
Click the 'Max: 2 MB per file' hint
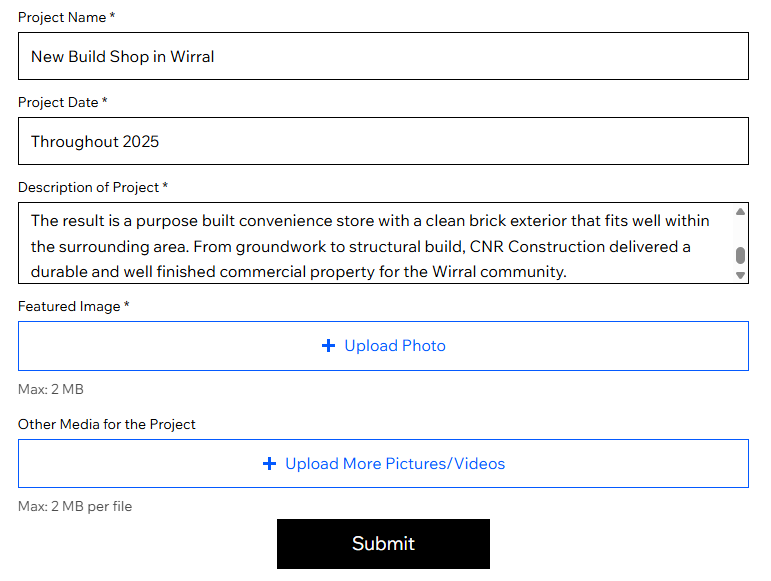75,506
